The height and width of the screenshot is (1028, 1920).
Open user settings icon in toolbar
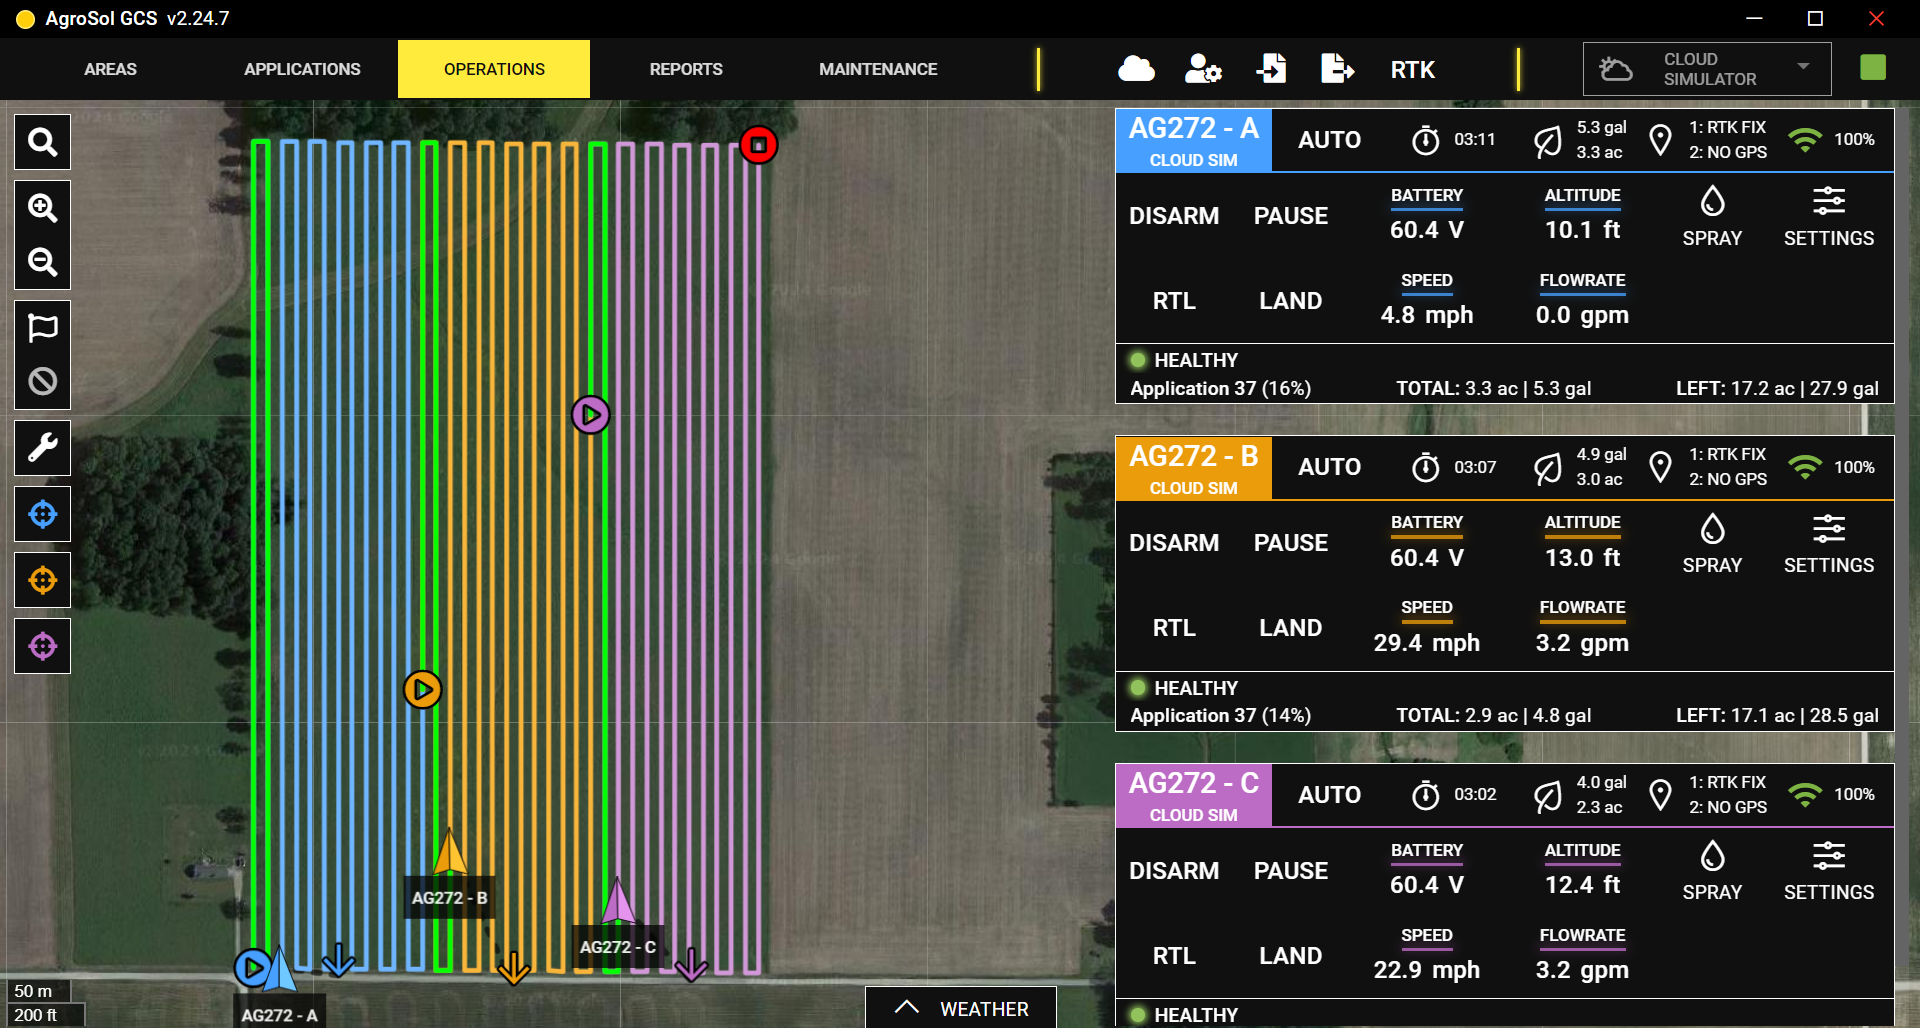(x=1202, y=69)
